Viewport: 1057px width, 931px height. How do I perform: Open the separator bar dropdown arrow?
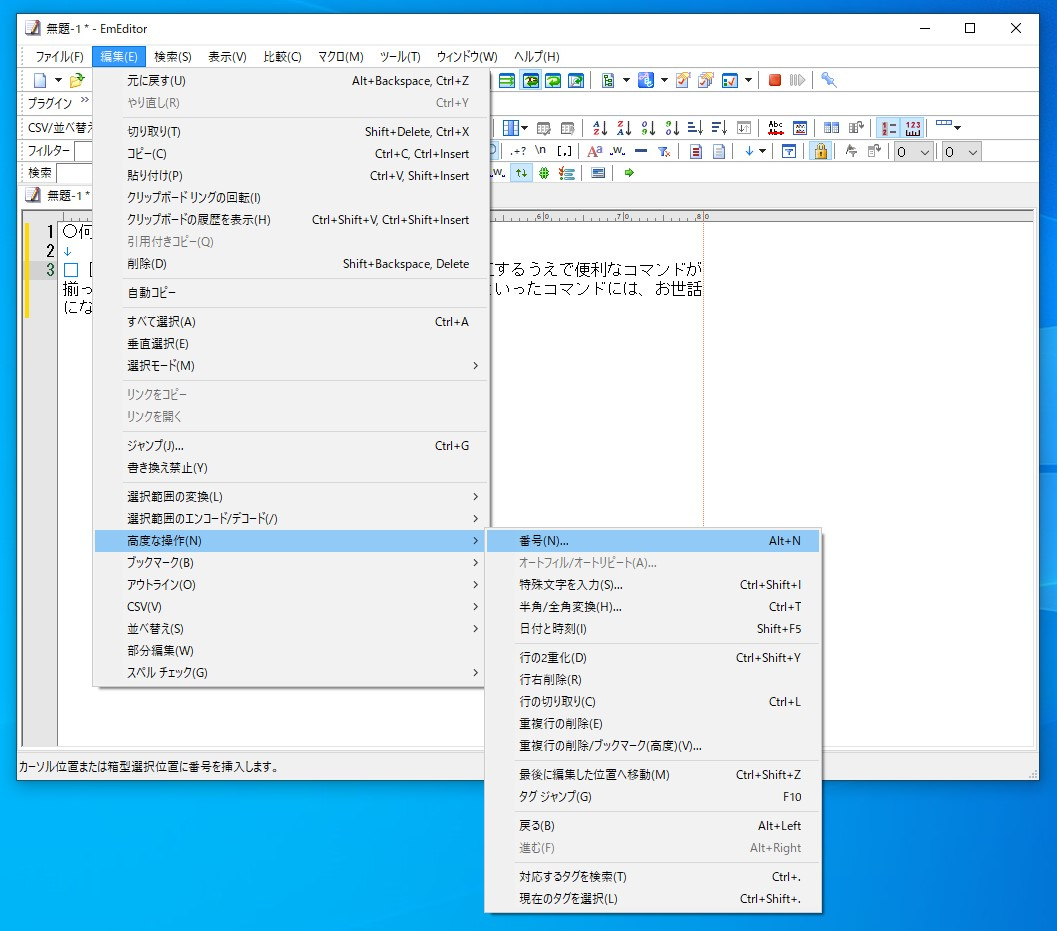[957, 127]
